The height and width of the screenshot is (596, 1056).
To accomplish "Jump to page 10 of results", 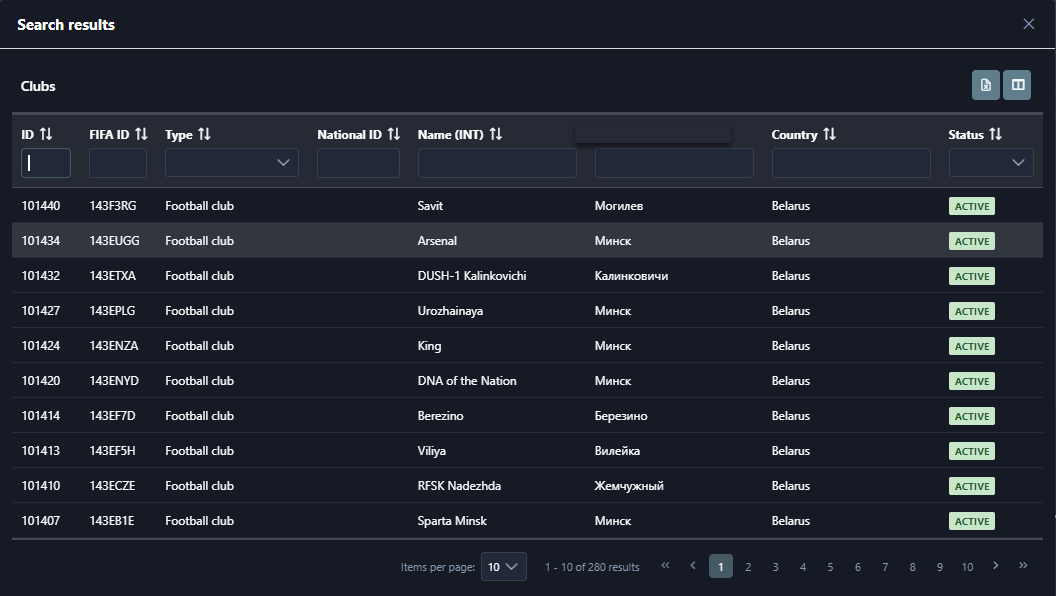I will pos(967,567).
